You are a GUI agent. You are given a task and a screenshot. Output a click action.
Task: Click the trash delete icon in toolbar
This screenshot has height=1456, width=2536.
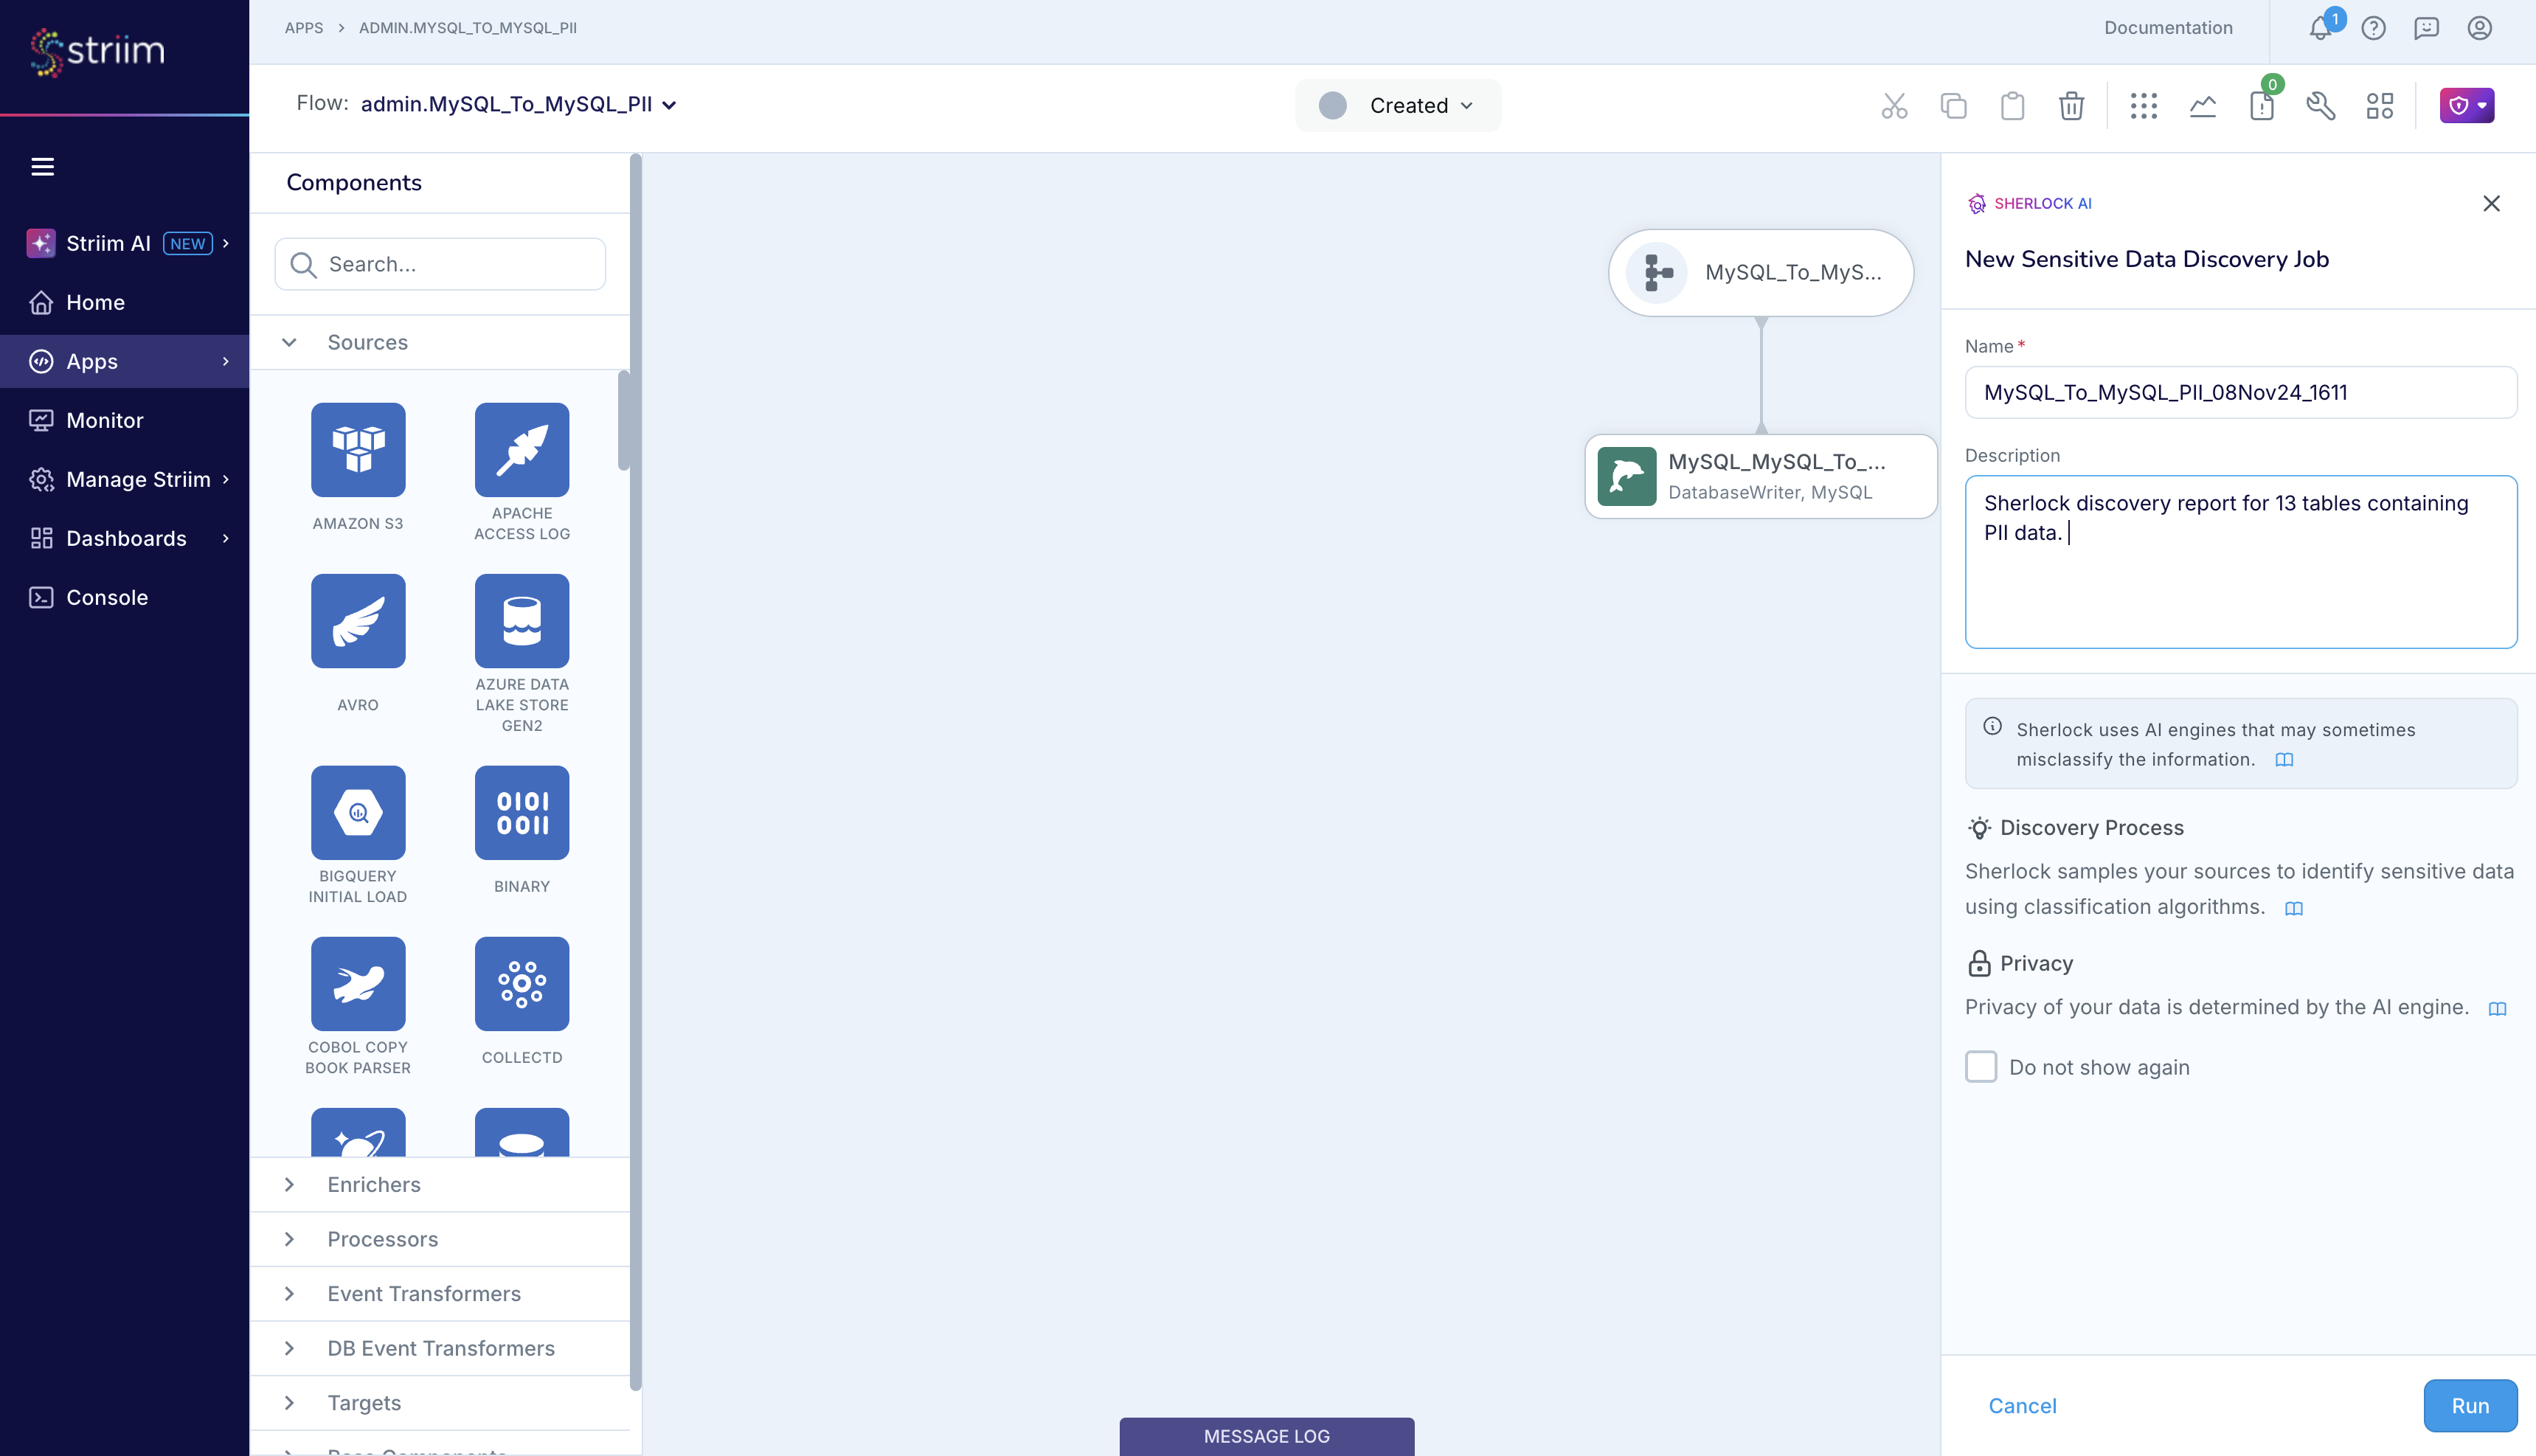tap(2071, 105)
